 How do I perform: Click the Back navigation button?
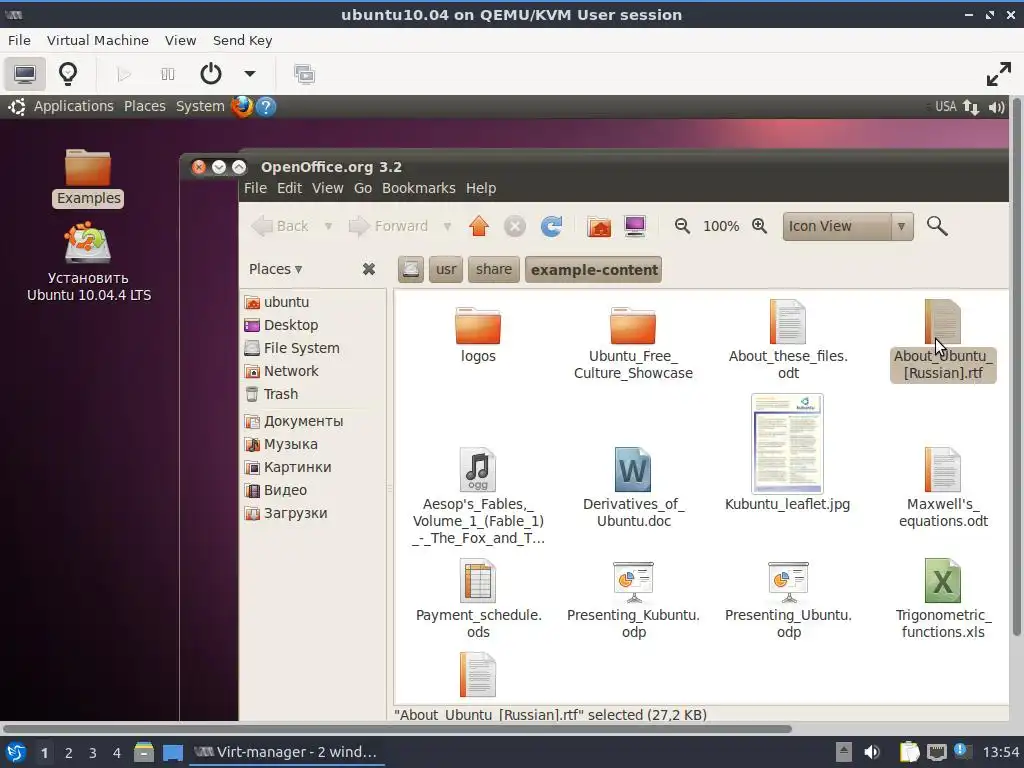click(x=281, y=226)
